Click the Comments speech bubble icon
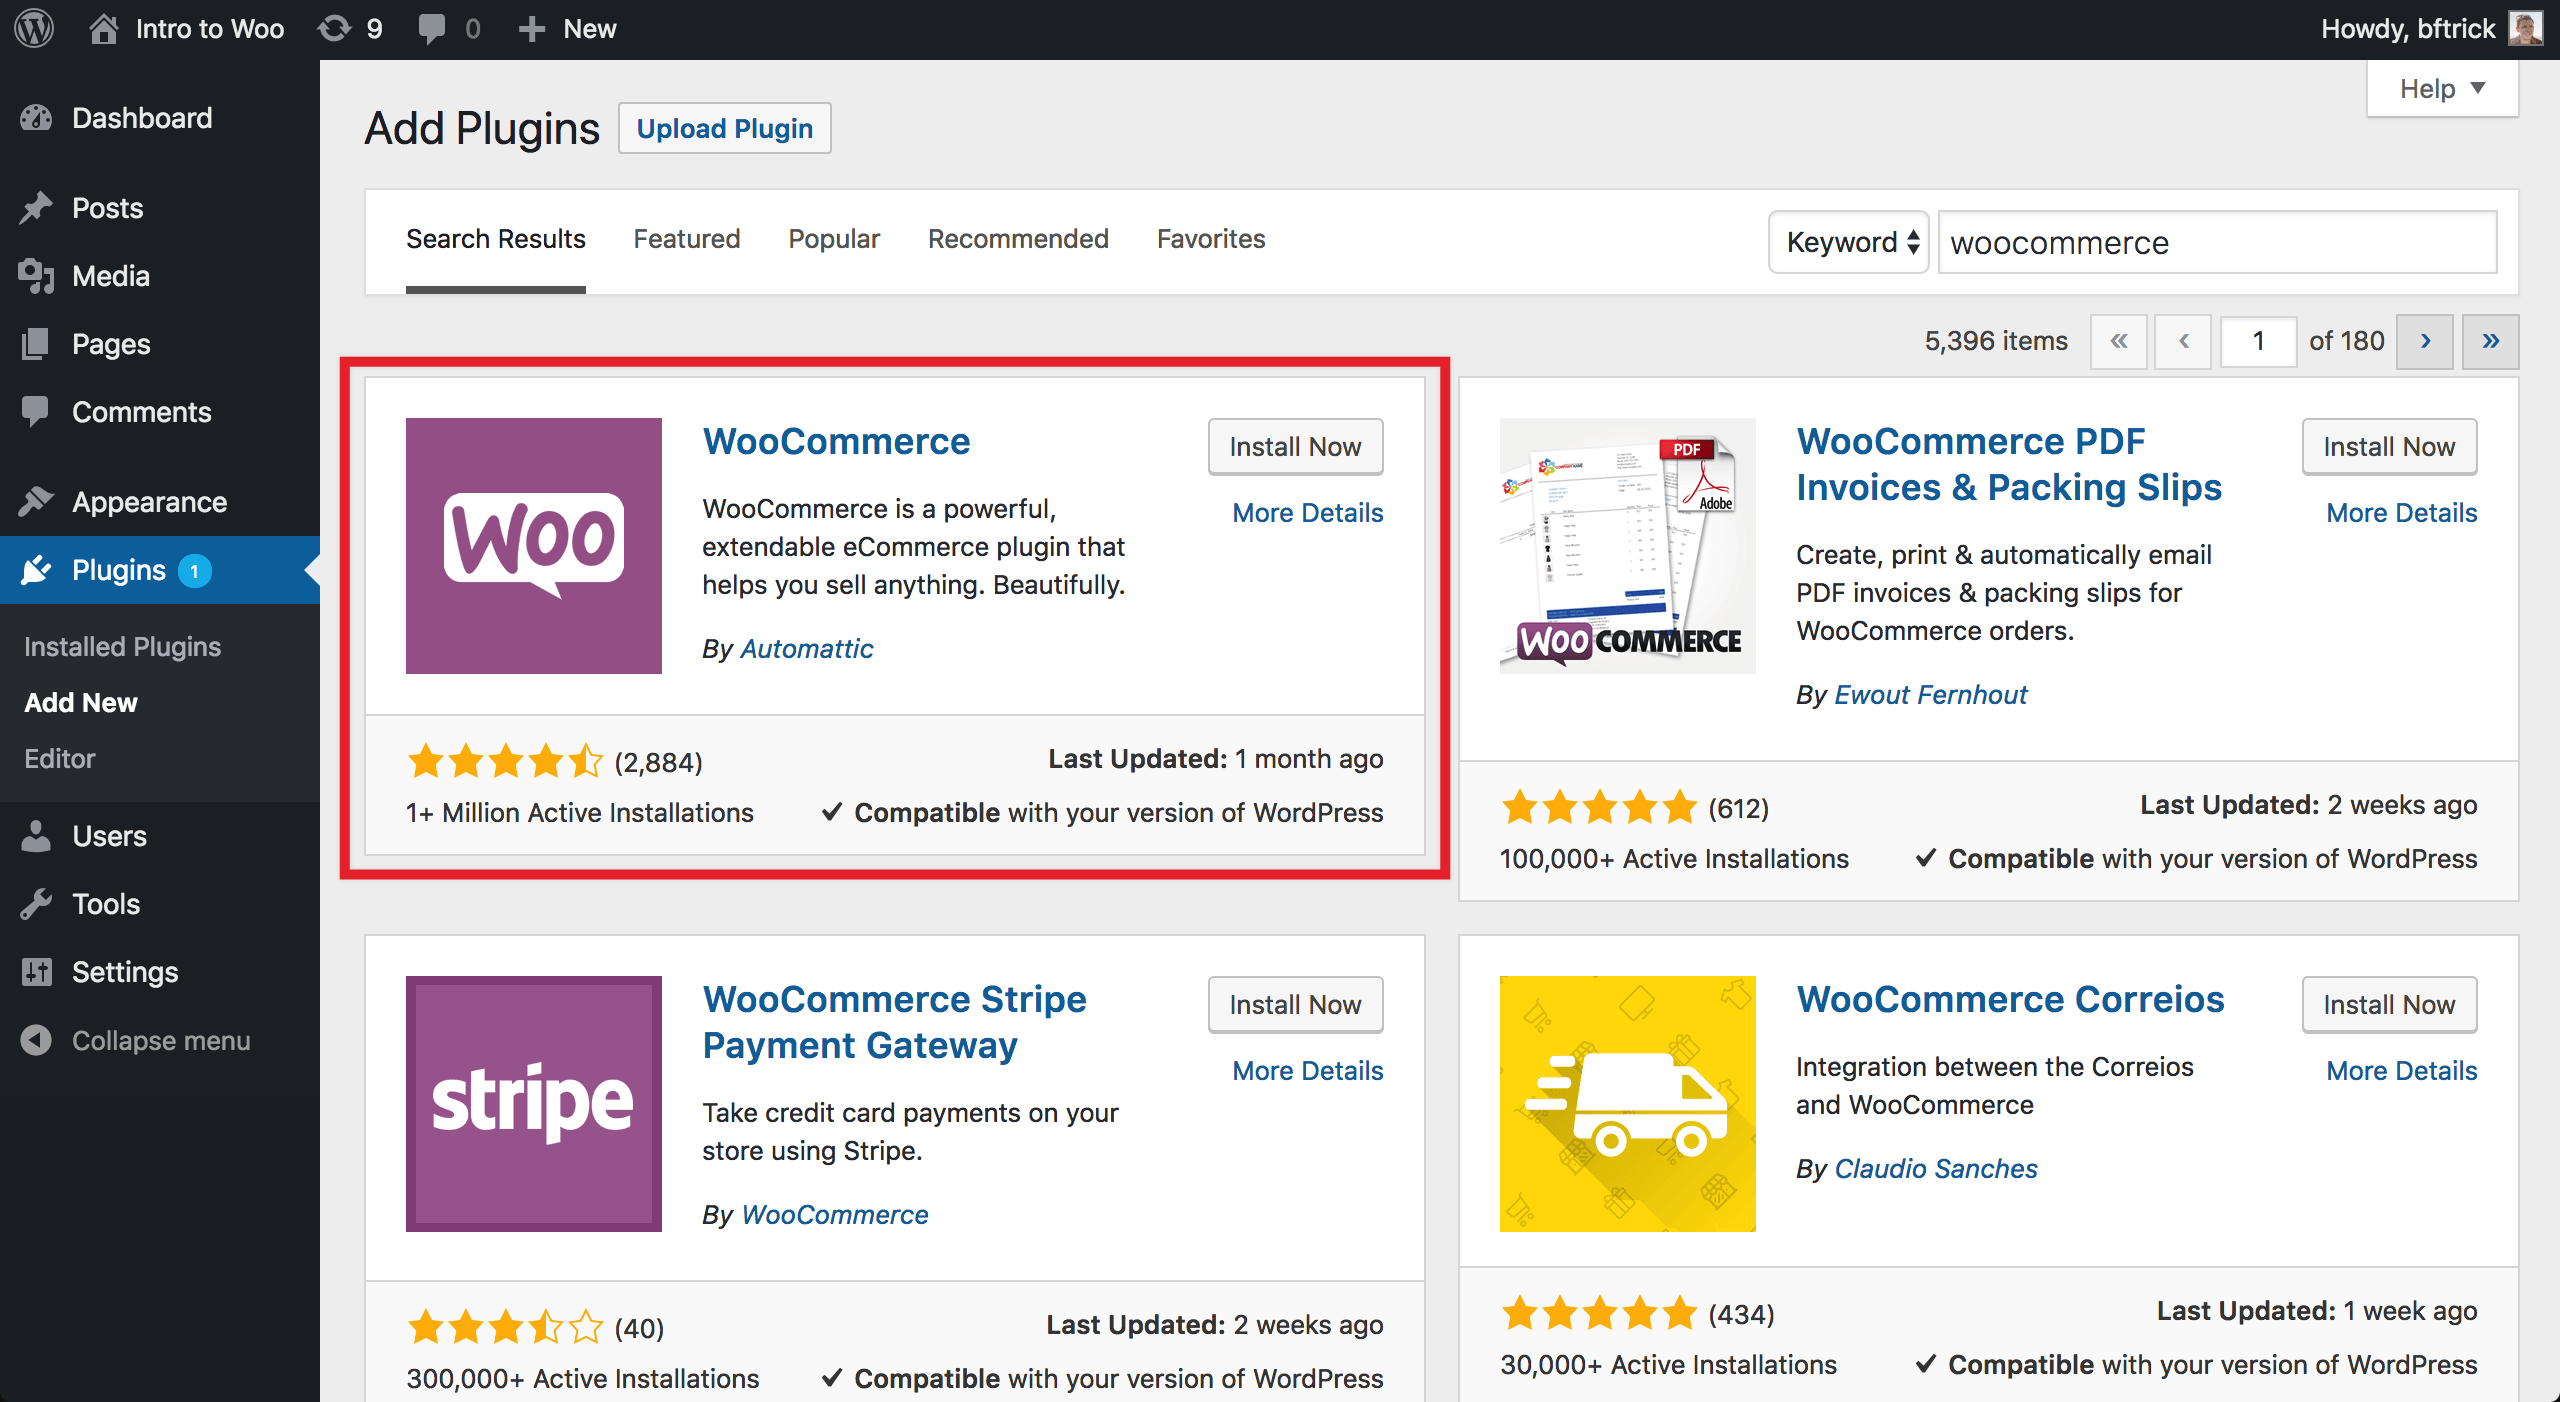Image resolution: width=2560 pixels, height=1402 pixels. pos(36,412)
